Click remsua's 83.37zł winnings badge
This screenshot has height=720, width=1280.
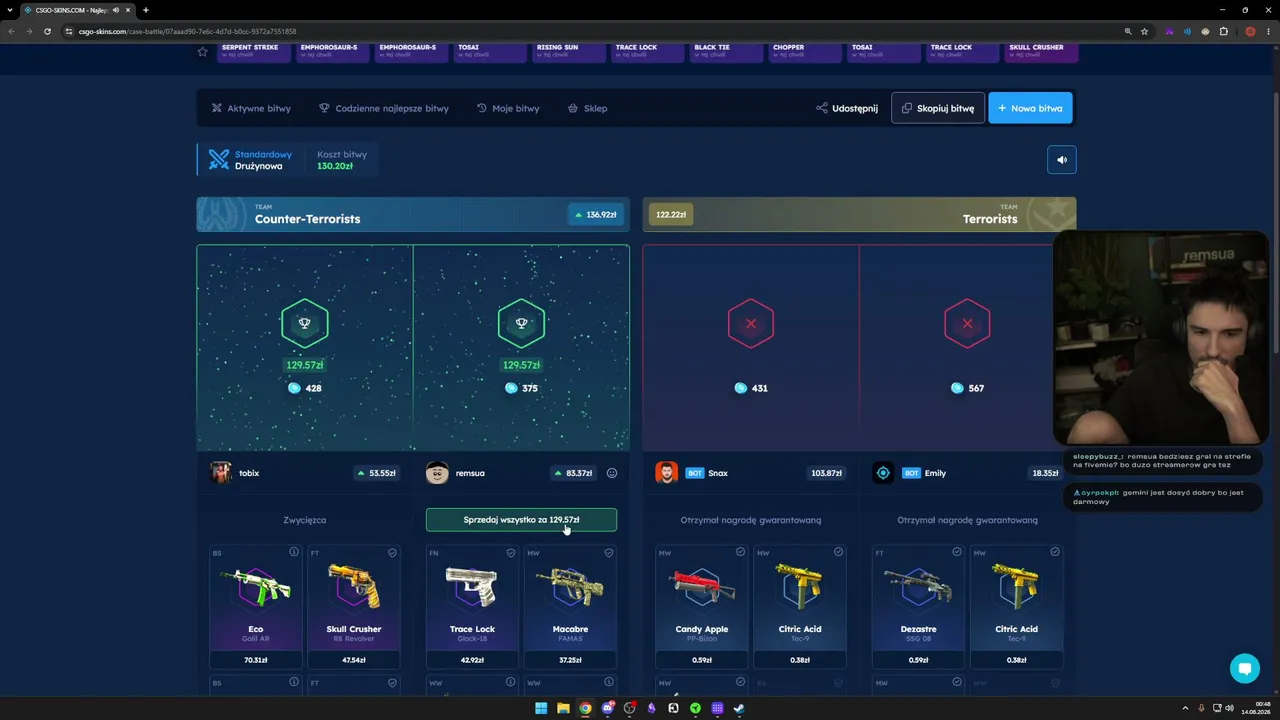pos(573,473)
